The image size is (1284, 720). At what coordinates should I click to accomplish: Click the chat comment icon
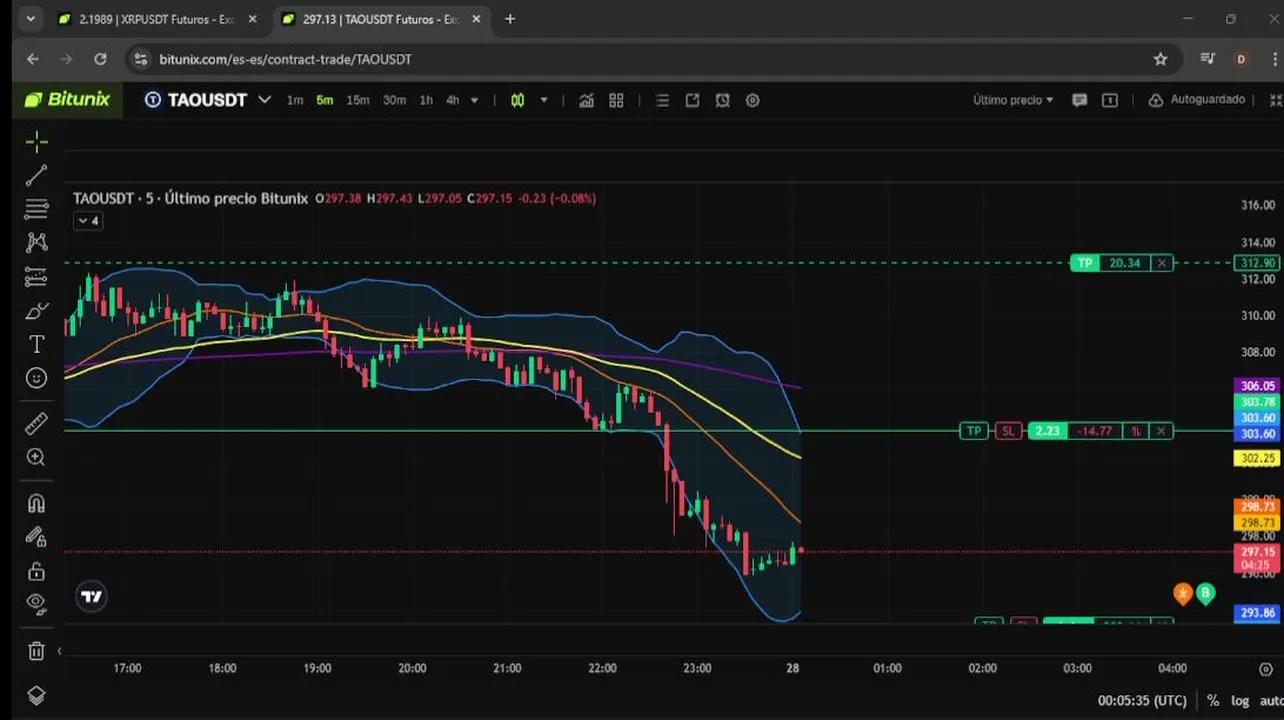1079,100
